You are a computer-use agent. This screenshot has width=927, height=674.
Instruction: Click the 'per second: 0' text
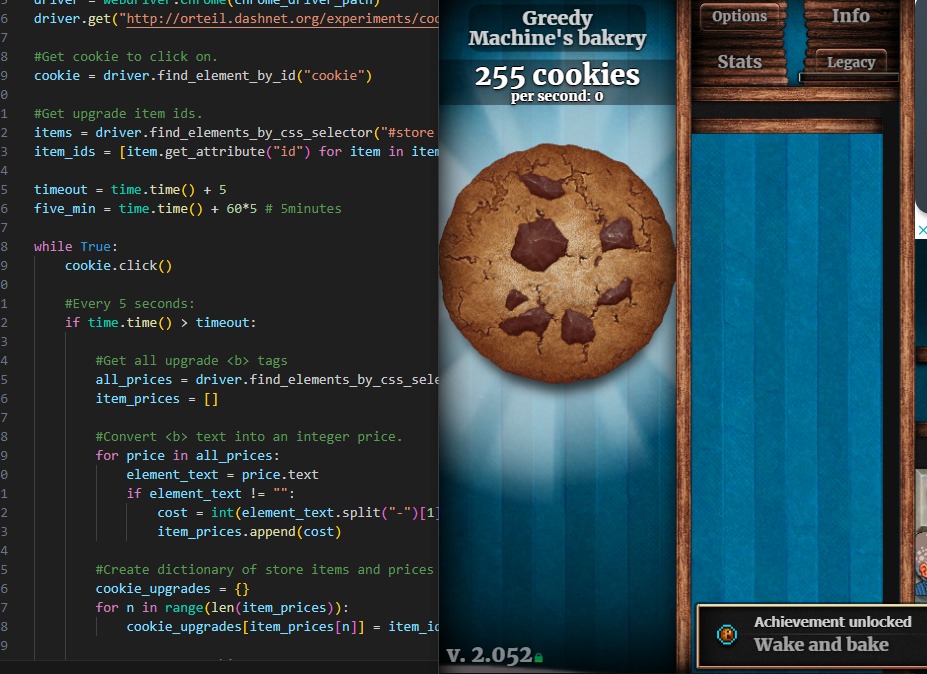[x=558, y=96]
